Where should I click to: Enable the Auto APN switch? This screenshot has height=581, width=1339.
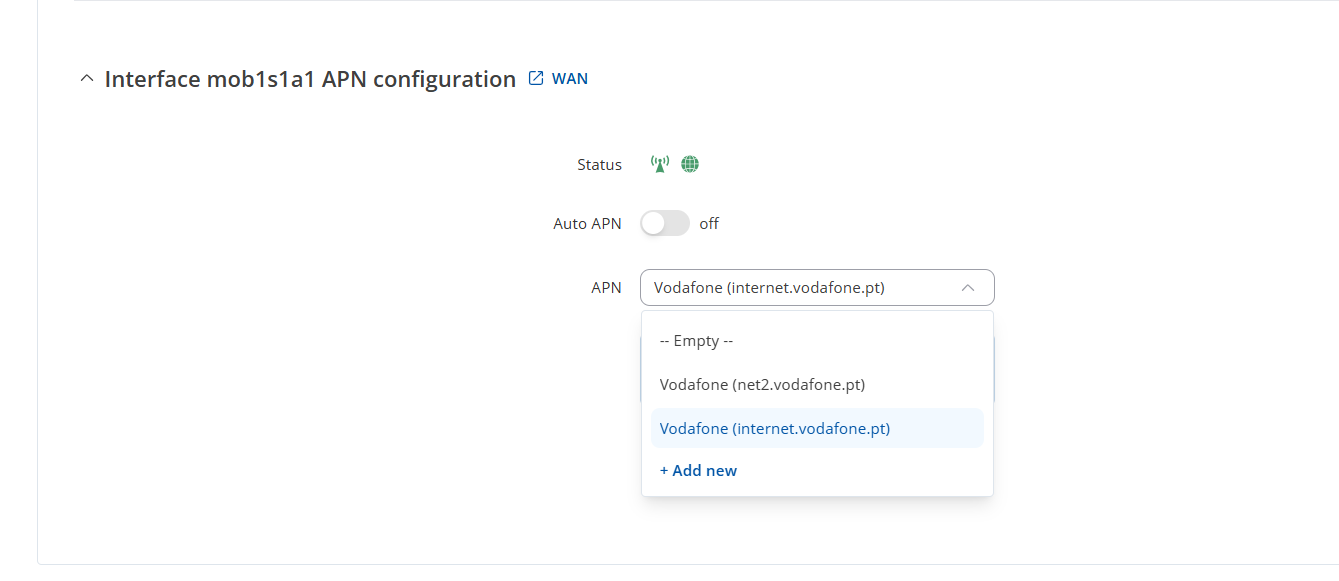pos(665,223)
